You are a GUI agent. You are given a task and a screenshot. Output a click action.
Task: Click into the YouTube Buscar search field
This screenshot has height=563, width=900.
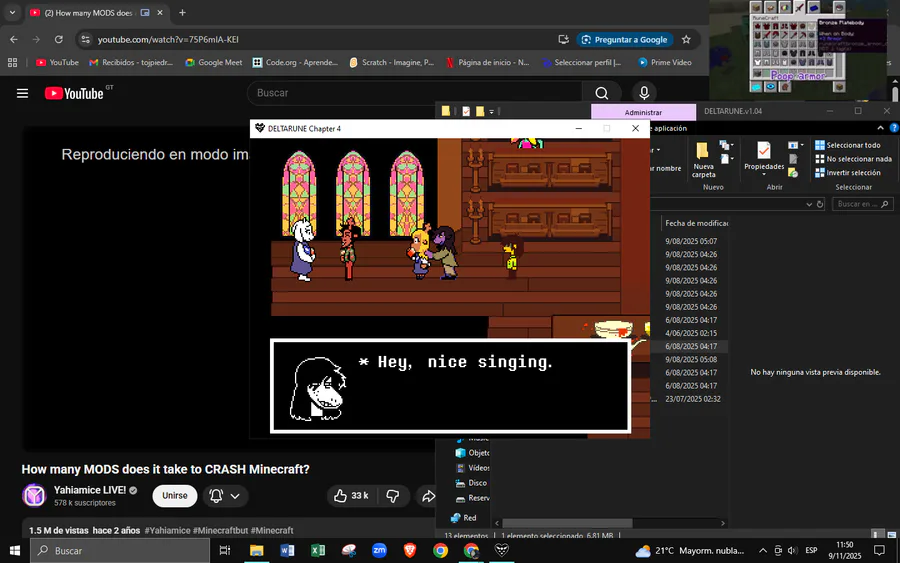[x=414, y=93]
